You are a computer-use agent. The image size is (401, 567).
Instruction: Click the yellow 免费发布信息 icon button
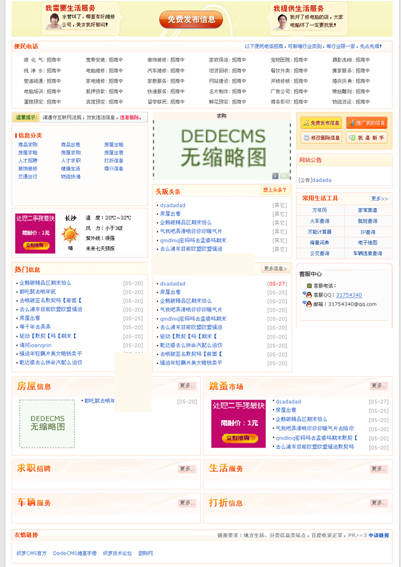coord(321,123)
